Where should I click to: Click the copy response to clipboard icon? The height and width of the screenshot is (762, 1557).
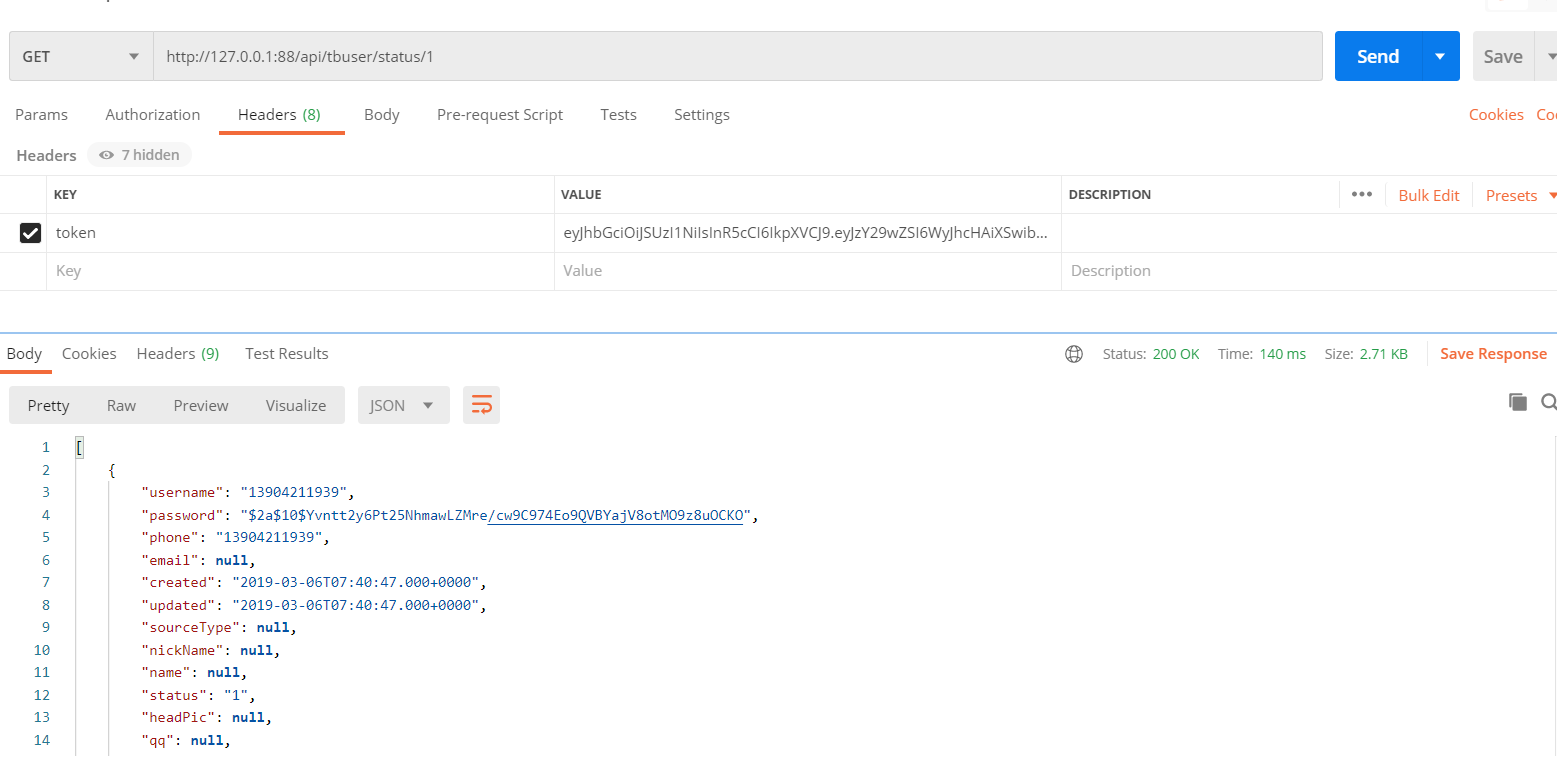pos(1517,401)
